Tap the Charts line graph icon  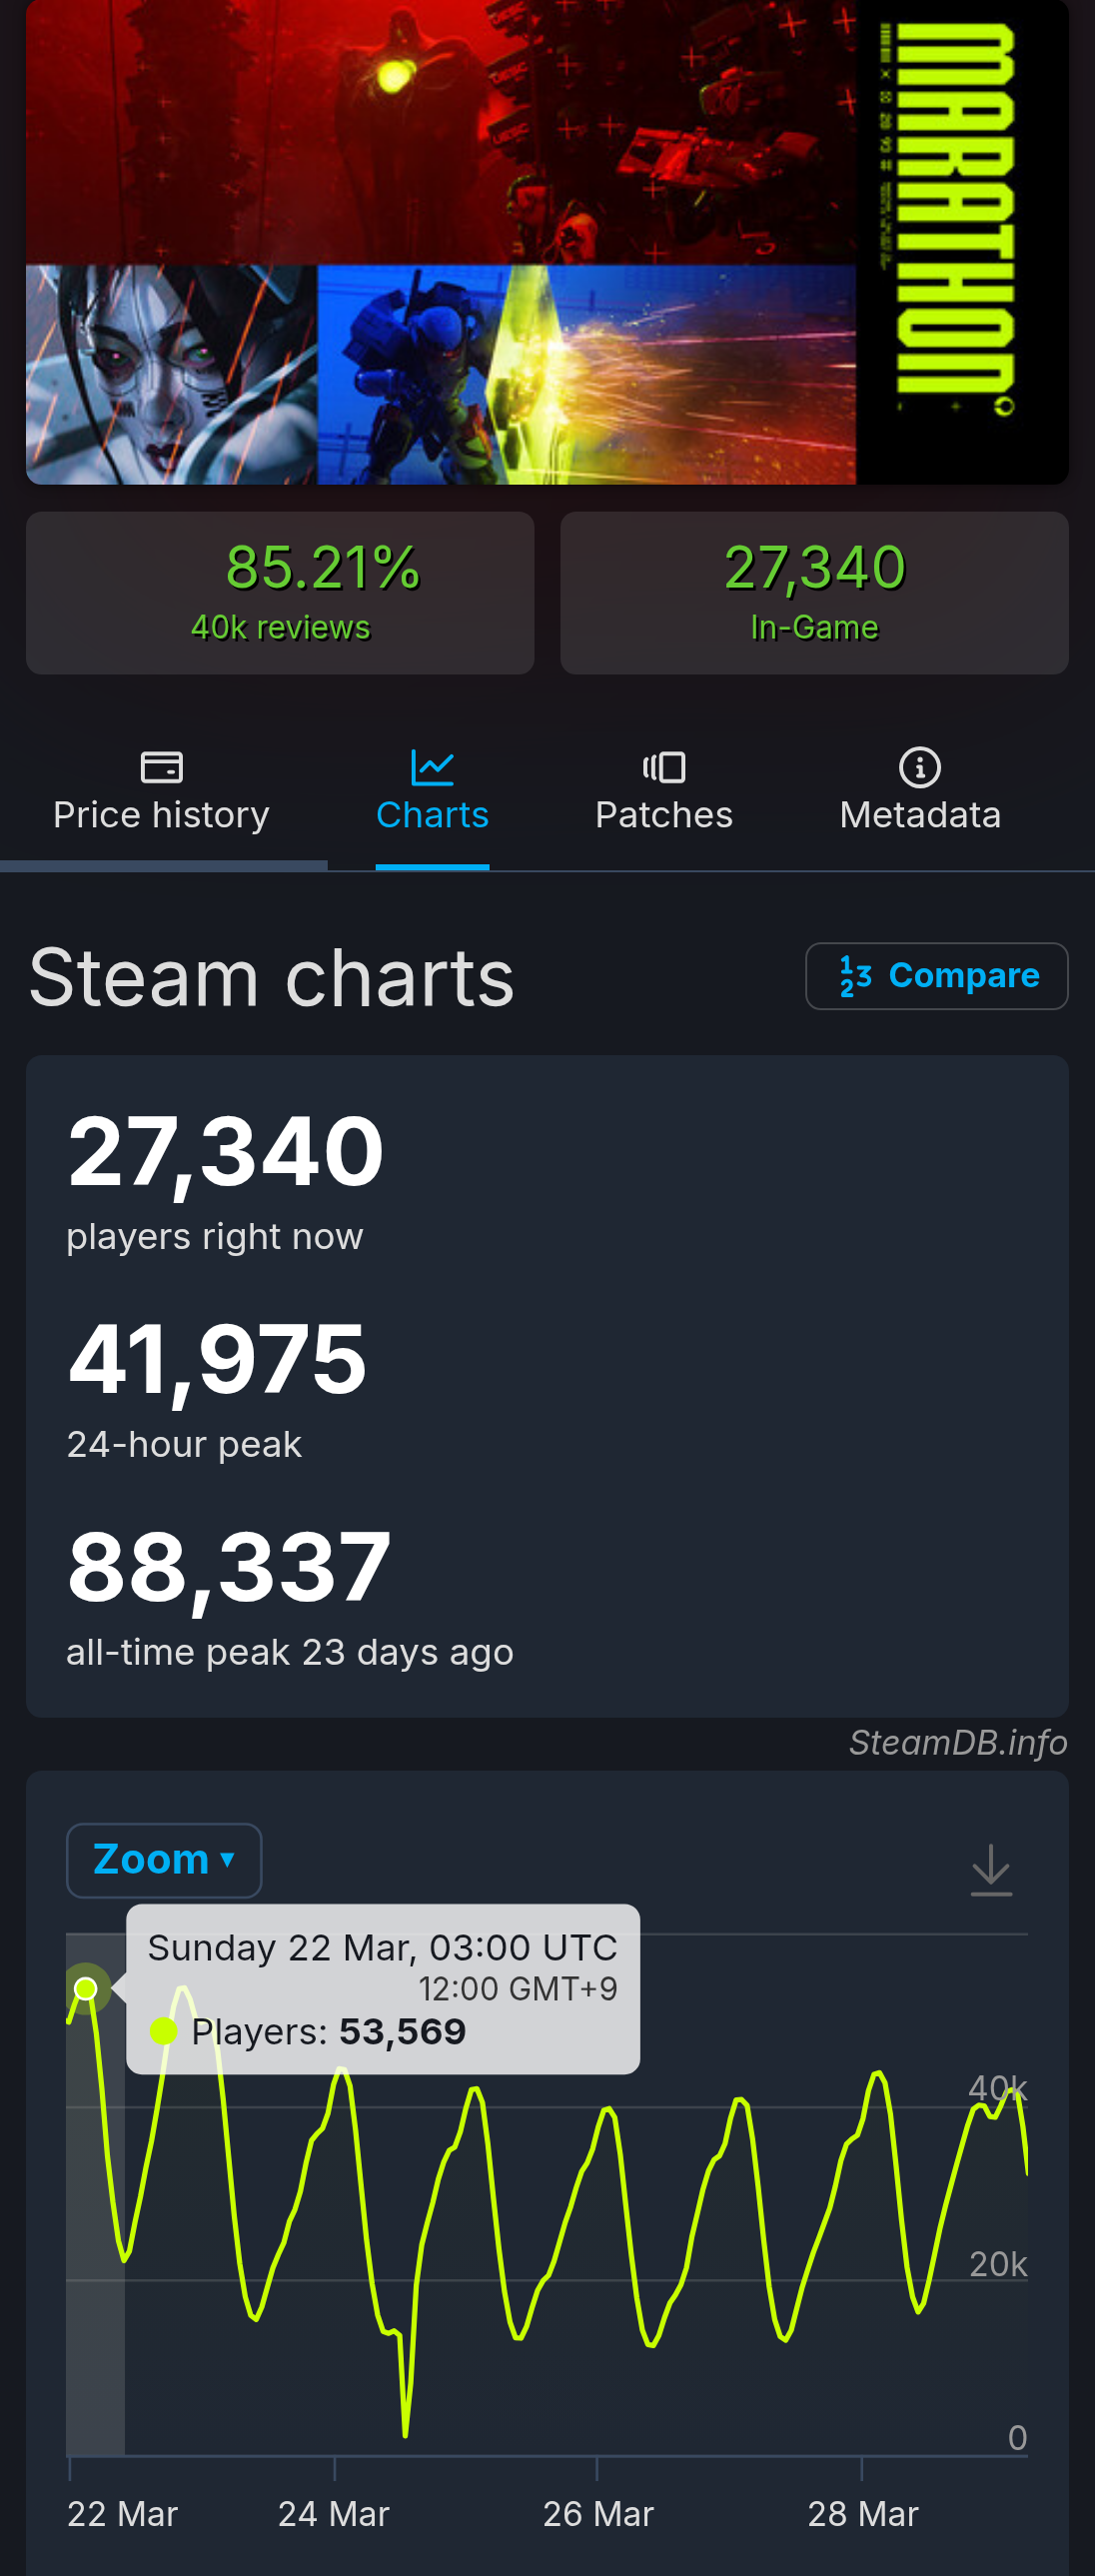(x=432, y=767)
